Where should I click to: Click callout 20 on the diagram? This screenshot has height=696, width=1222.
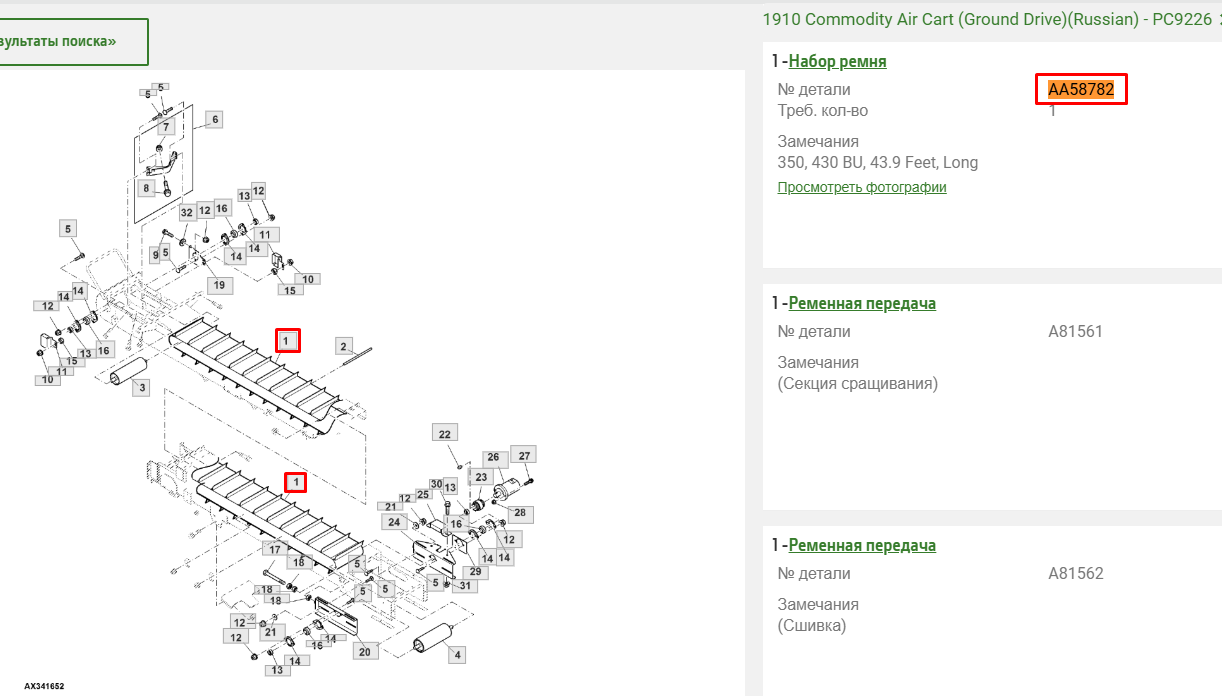tap(364, 651)
